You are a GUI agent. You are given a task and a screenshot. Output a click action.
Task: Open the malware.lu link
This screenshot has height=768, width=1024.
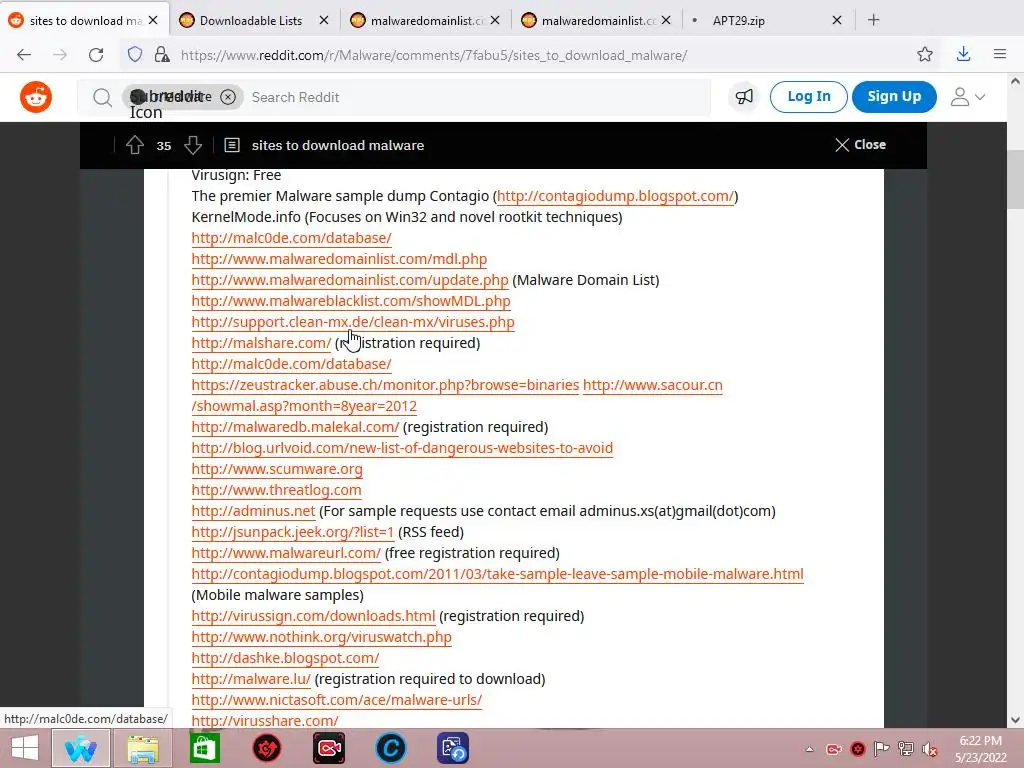[x=251, y=679]
